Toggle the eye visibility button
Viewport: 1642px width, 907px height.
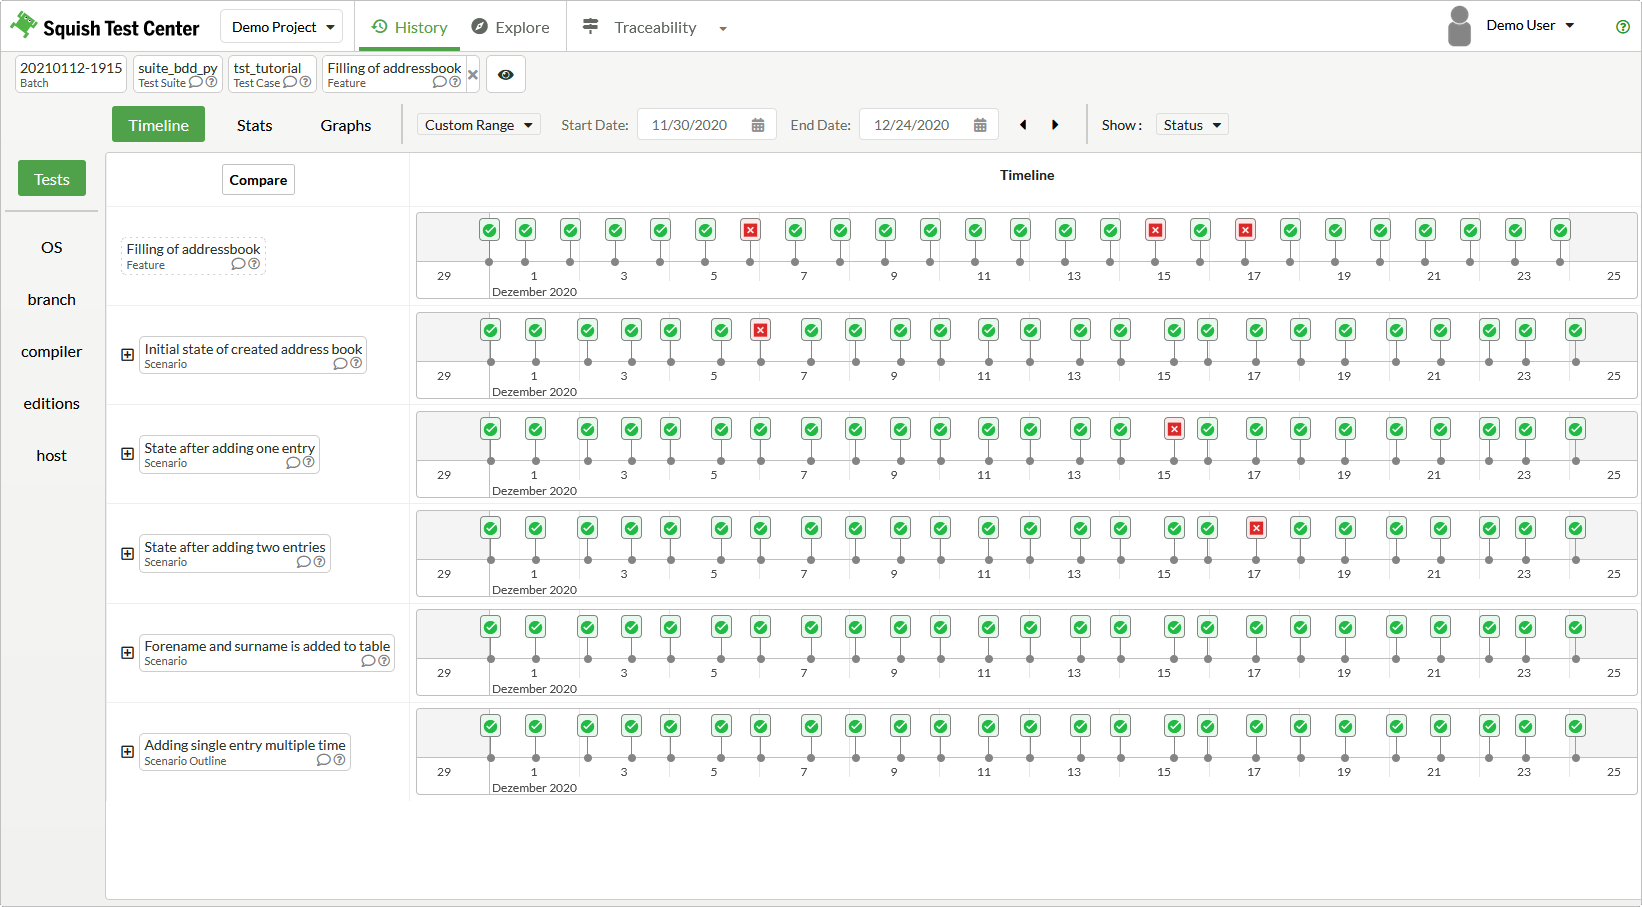pos(506,75)
